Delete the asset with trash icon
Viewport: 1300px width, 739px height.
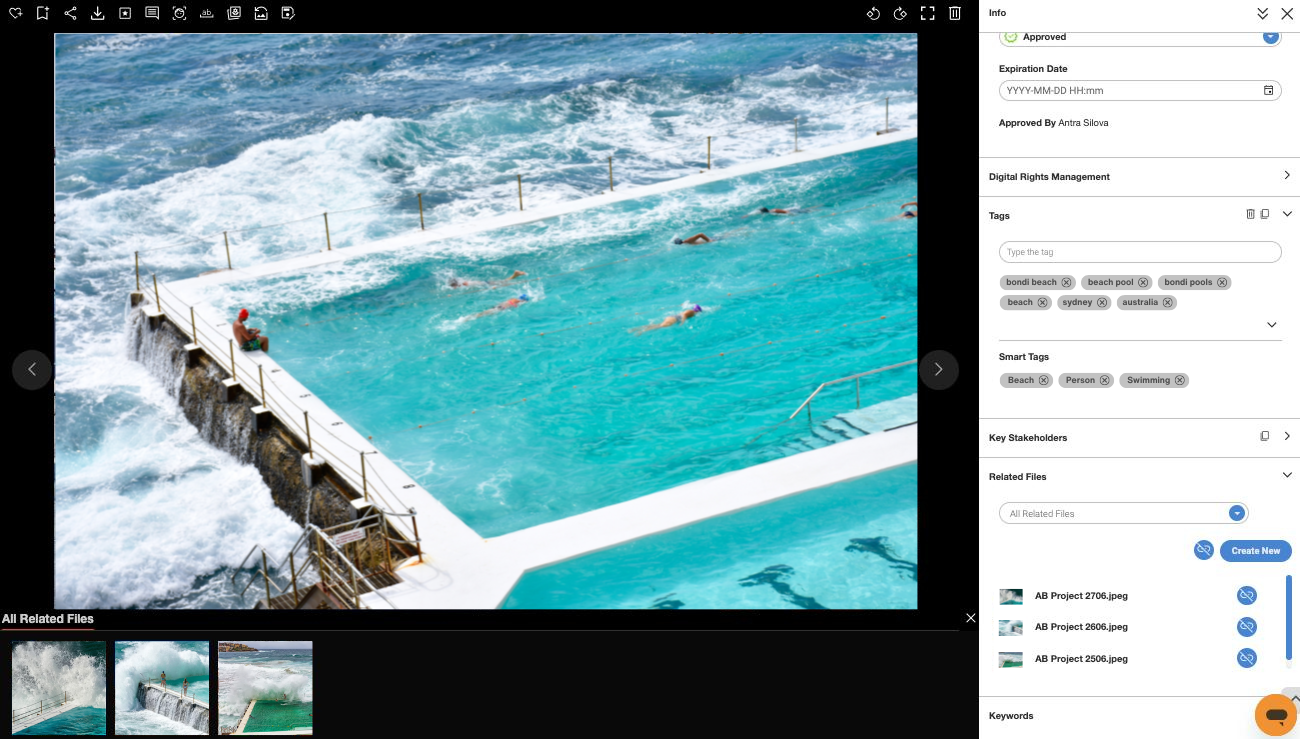[x=955, y=13]
